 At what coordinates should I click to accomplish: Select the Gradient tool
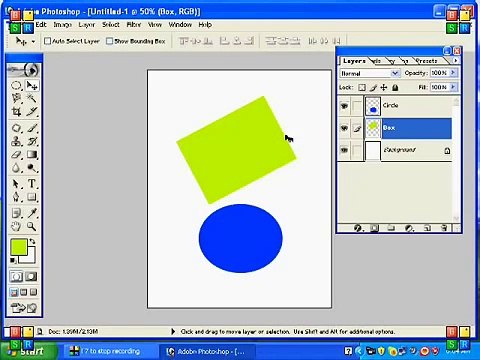tap(32, 155)
